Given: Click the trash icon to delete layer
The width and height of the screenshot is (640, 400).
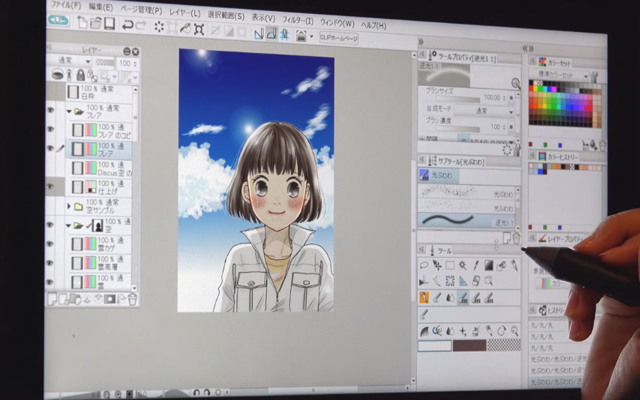Looking at the screenshot, I should [x=133, y=298].
